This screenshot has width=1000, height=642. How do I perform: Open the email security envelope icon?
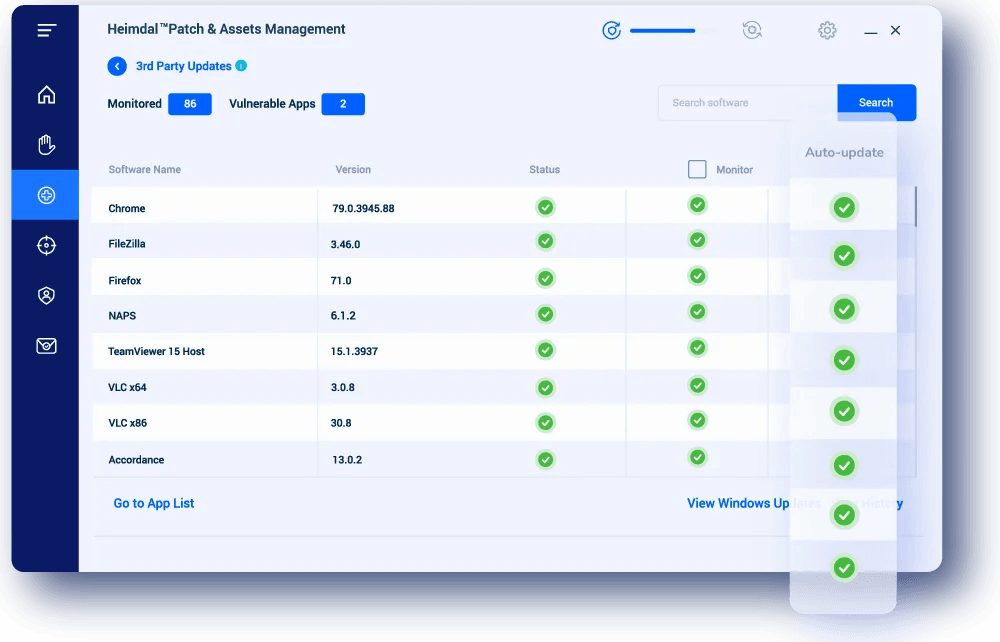[46, 346]
